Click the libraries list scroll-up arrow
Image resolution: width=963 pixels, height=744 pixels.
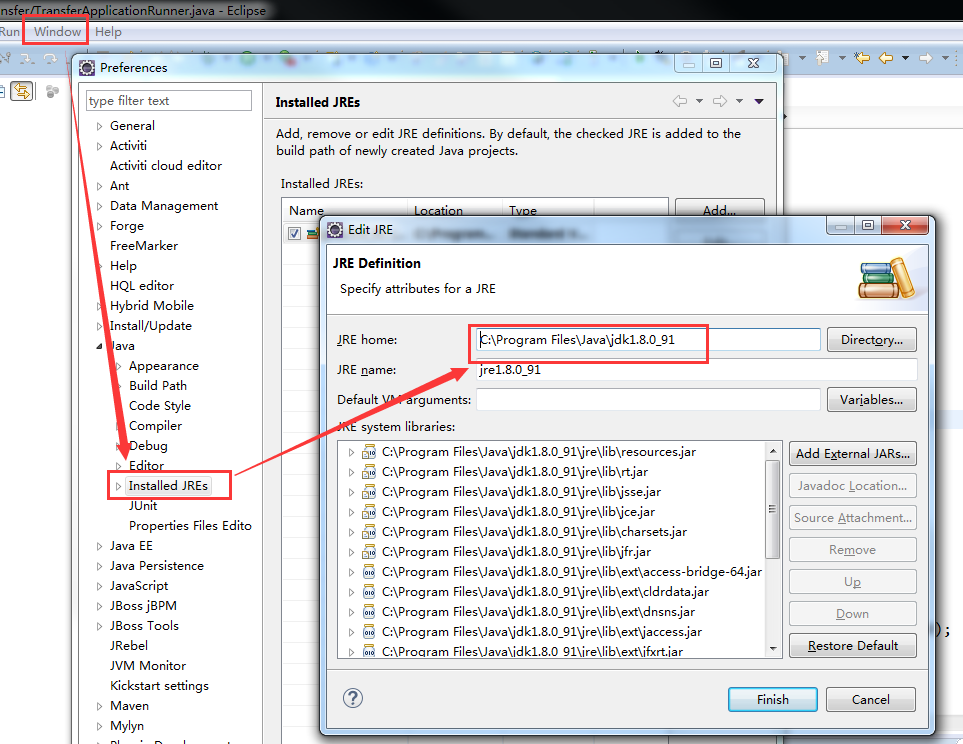pyautogui.click(x=773, y=451)
